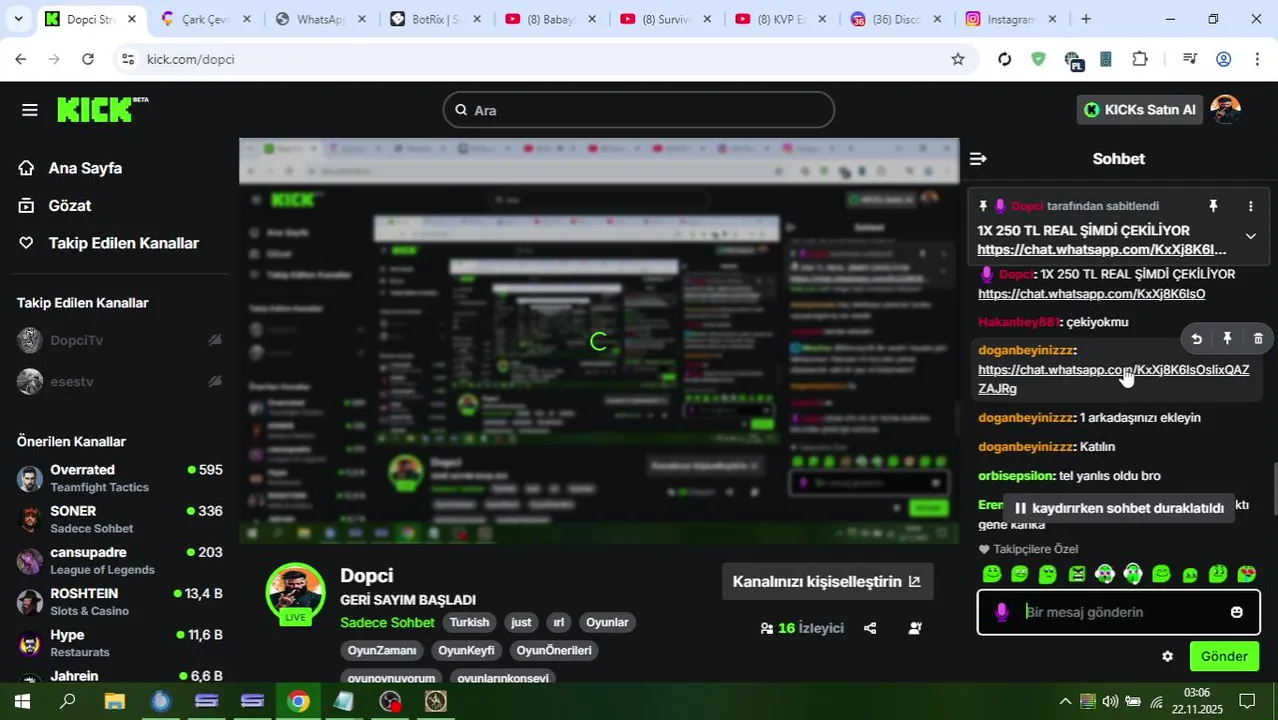Unpin the pinned message with pin icon
Image resolution: width=1278 pixels, height=720 pixels.
tap(1213, 206)
